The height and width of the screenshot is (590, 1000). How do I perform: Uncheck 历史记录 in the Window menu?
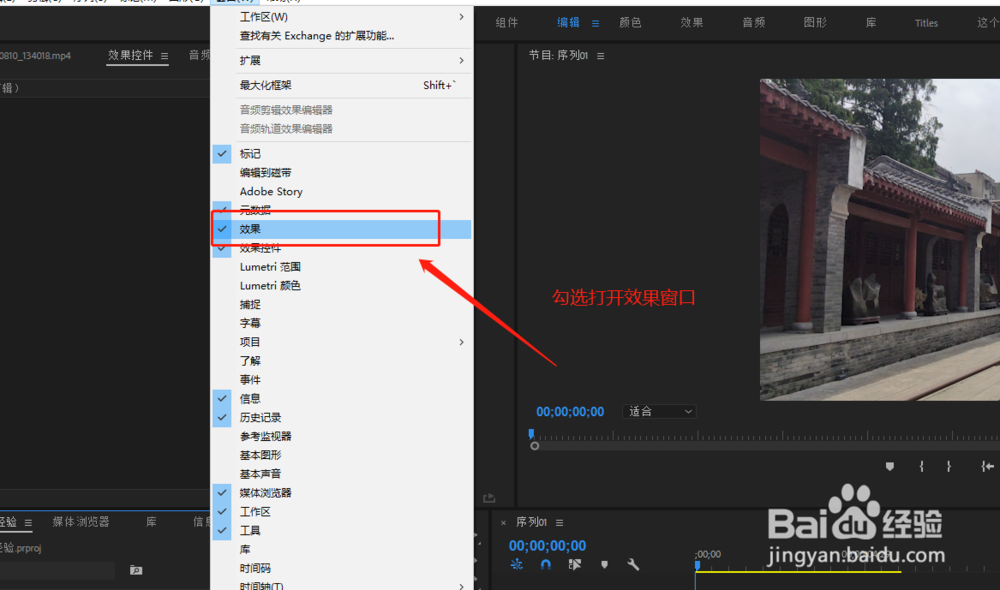341,417
